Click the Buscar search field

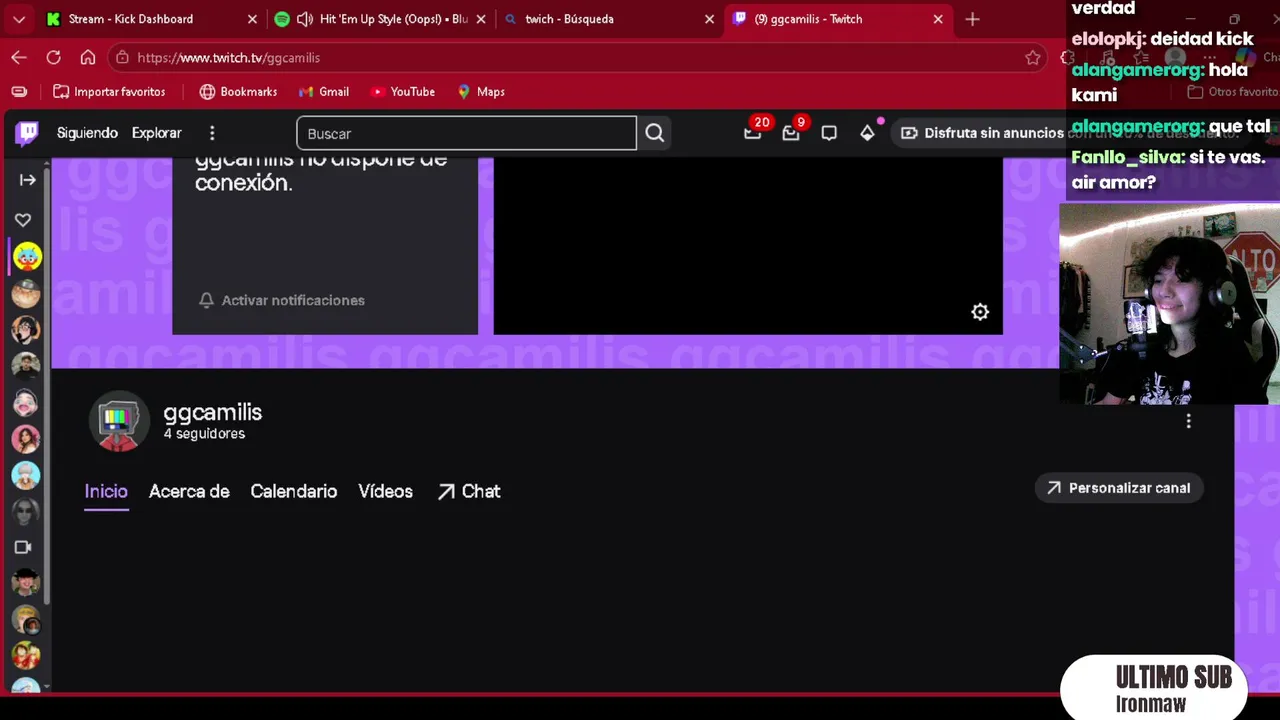tap(466, 133)
